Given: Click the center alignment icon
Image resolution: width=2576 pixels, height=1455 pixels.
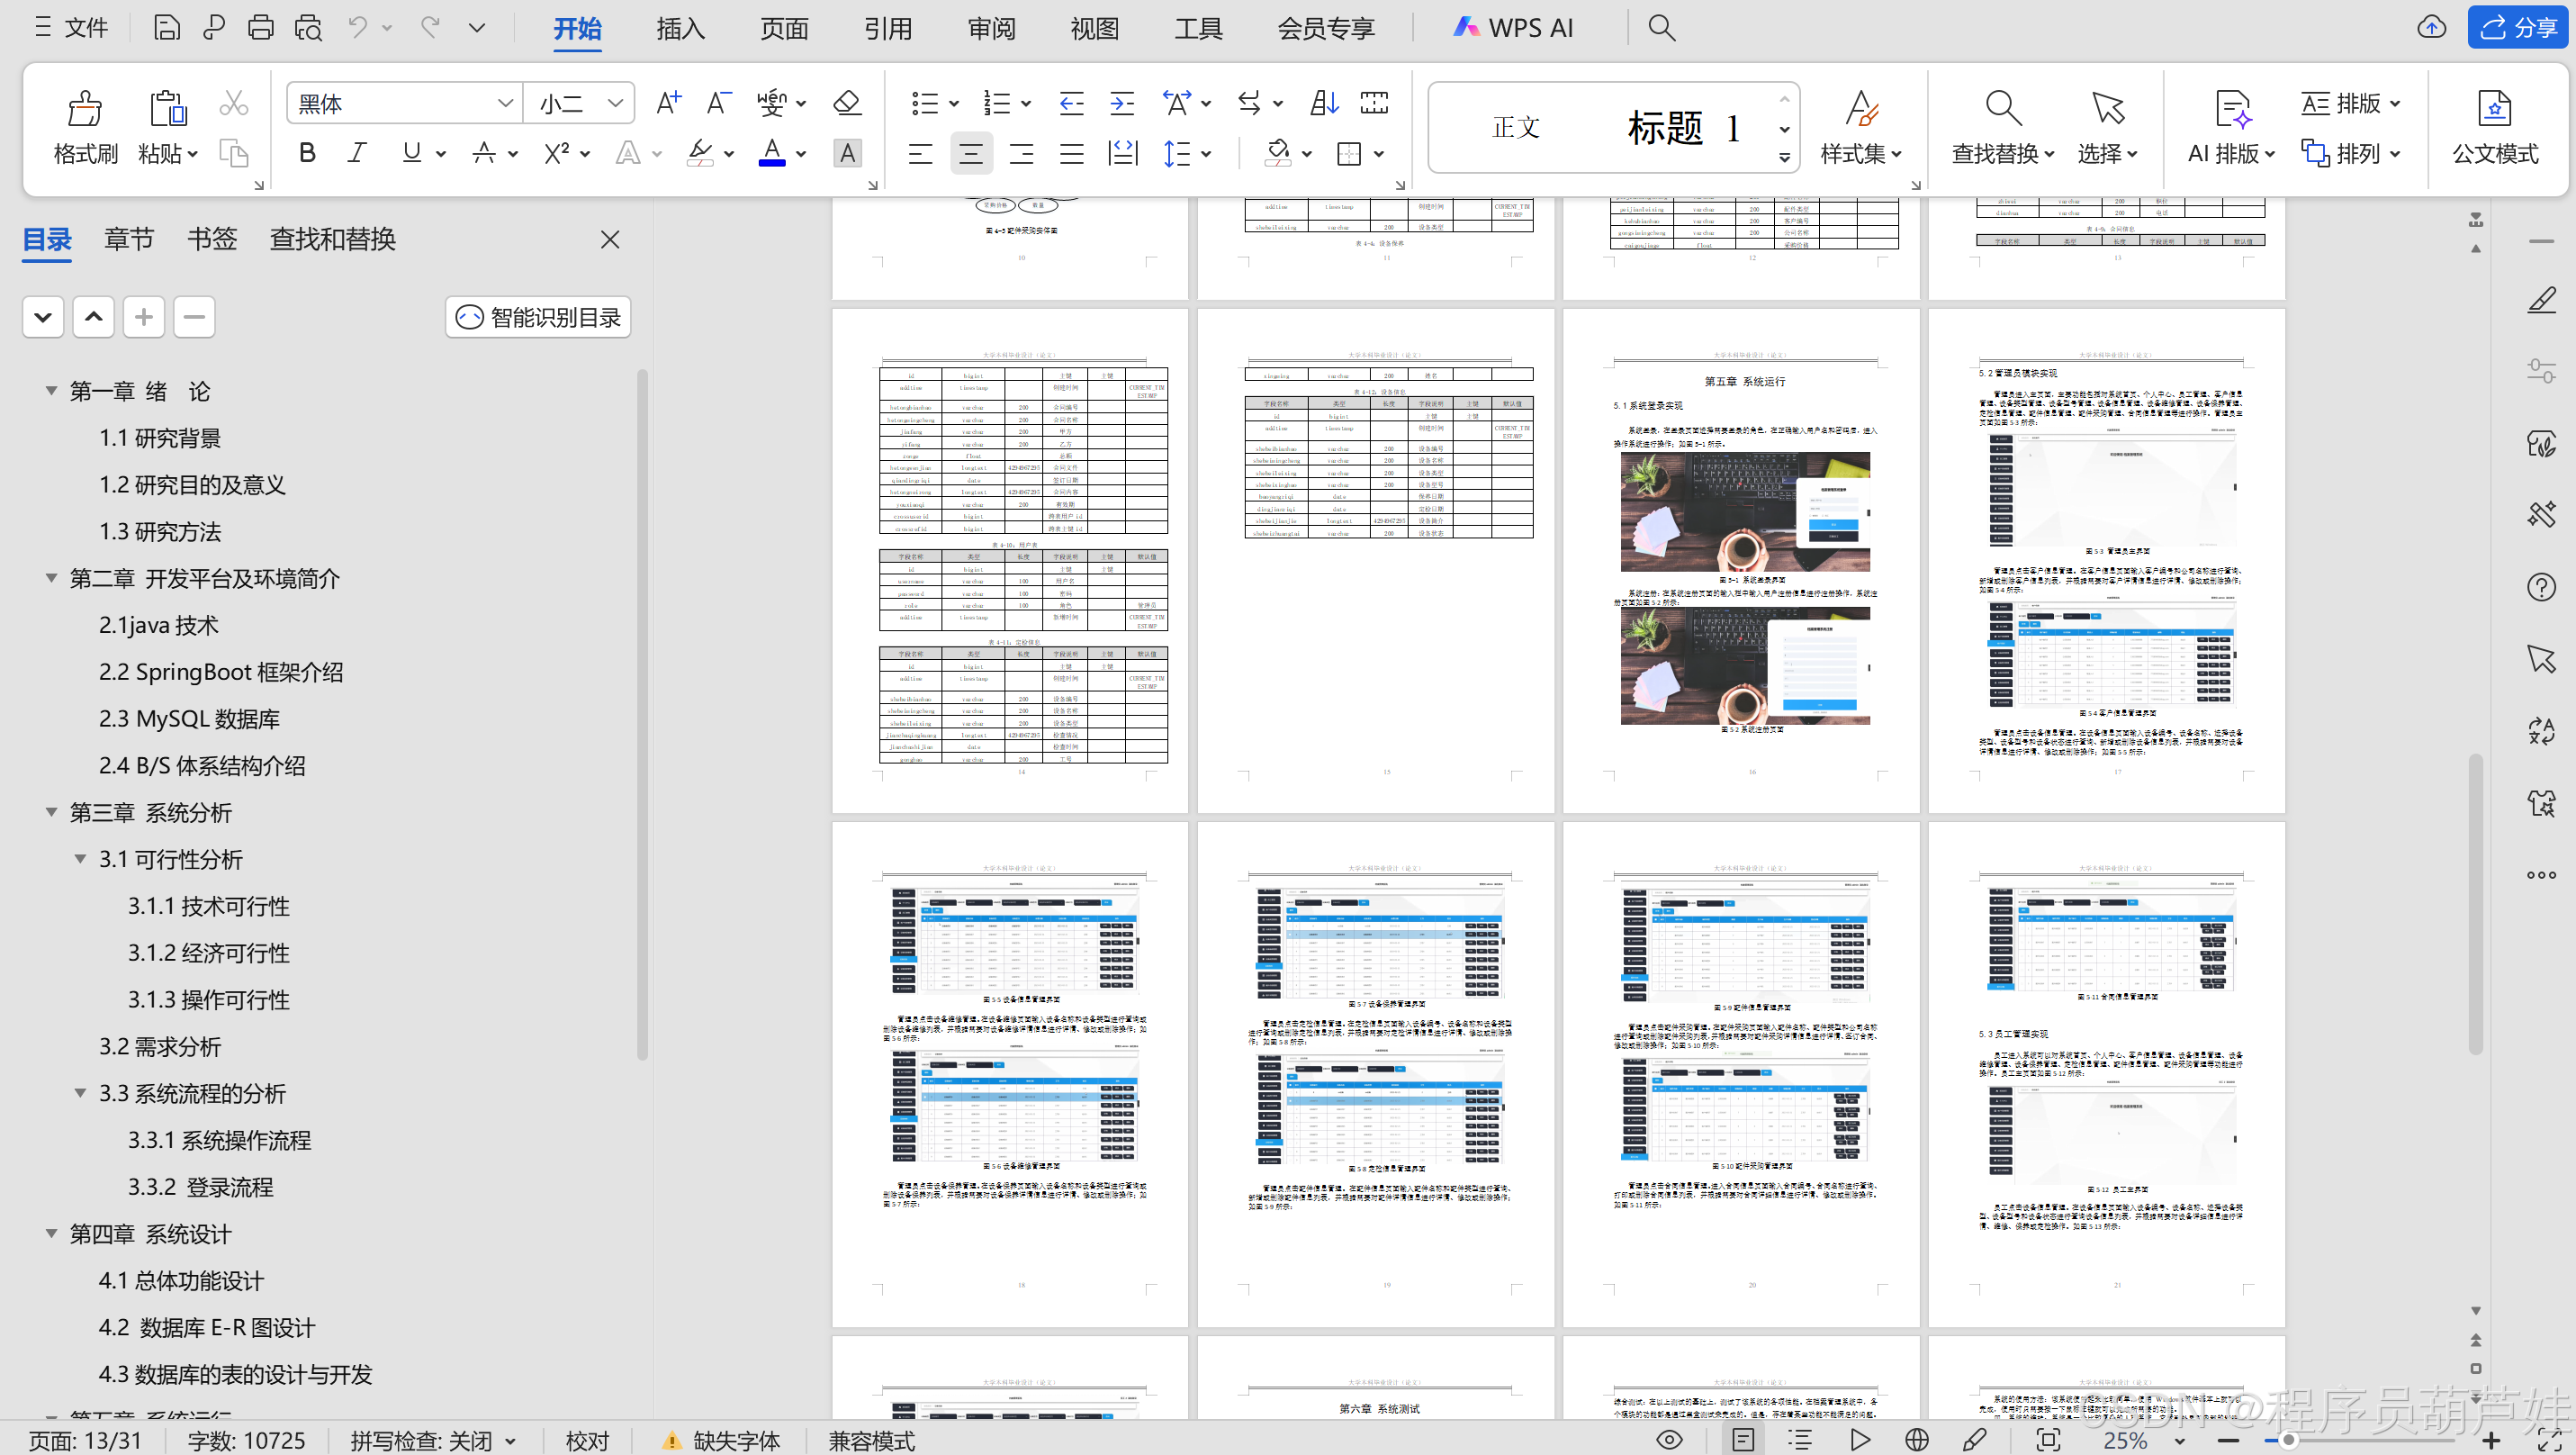Looking at the screenshot, I should click(x=970, y=154).
